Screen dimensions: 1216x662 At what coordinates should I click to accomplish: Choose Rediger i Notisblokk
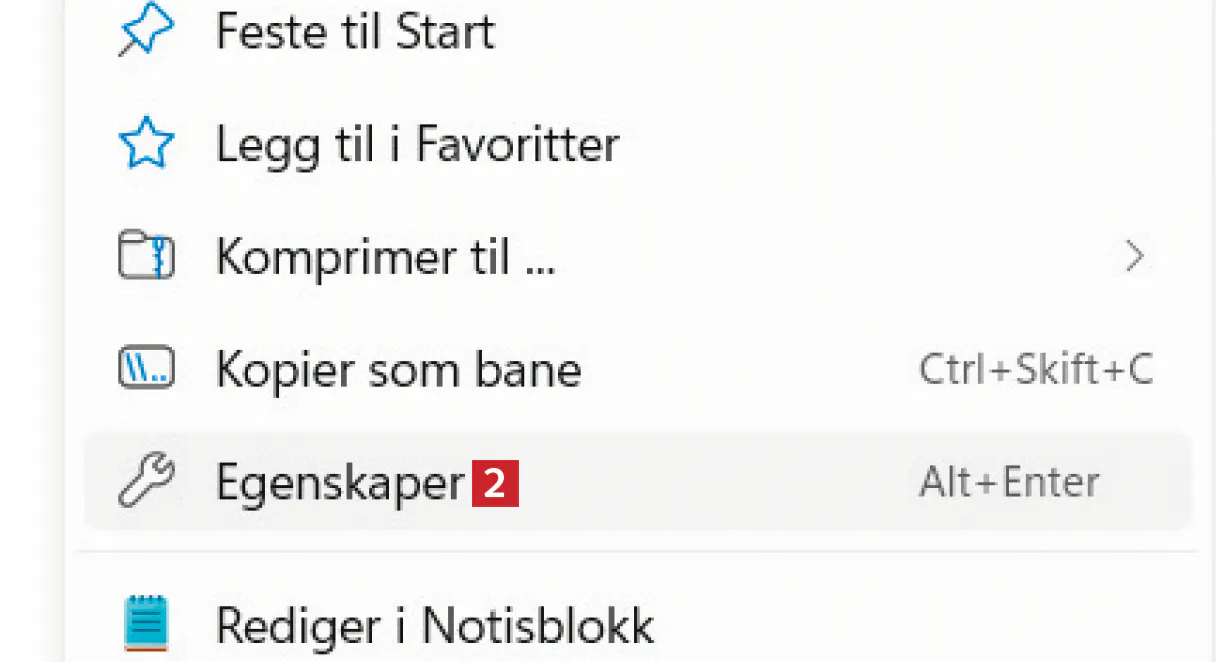coord(435,626)
